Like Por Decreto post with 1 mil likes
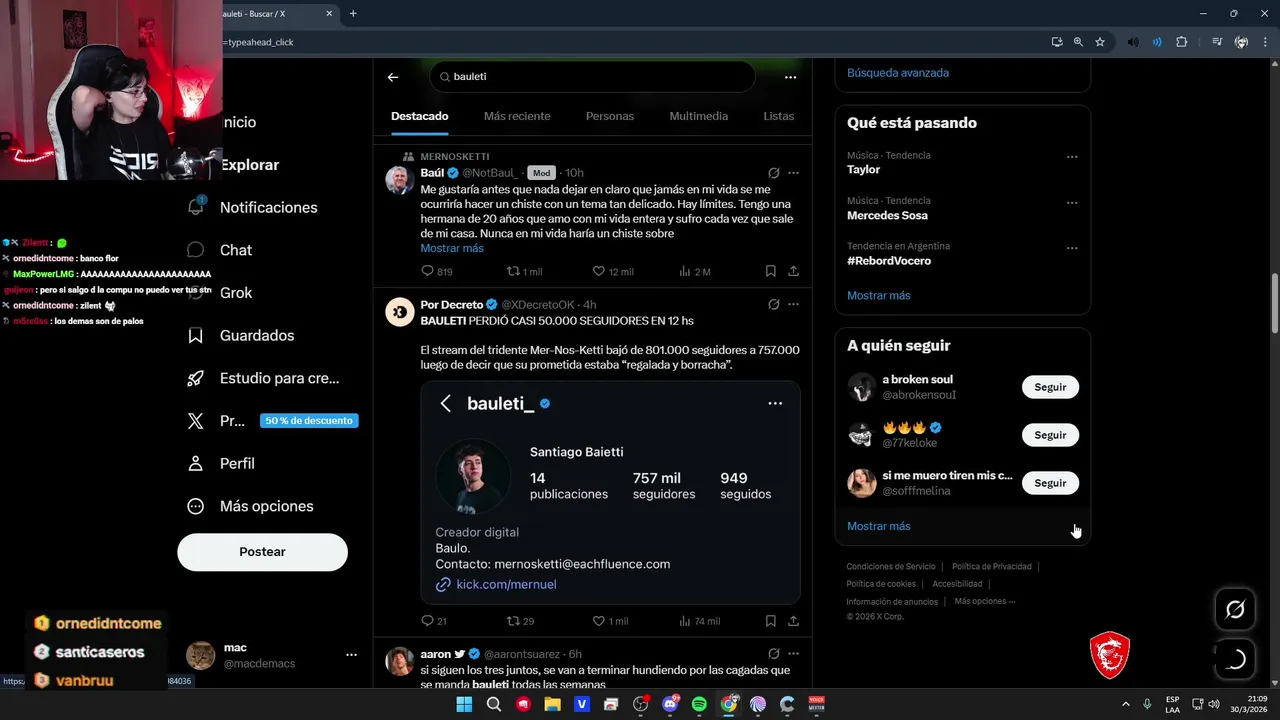The height and width of the screenshot is (720, 1280). (611, 621)
